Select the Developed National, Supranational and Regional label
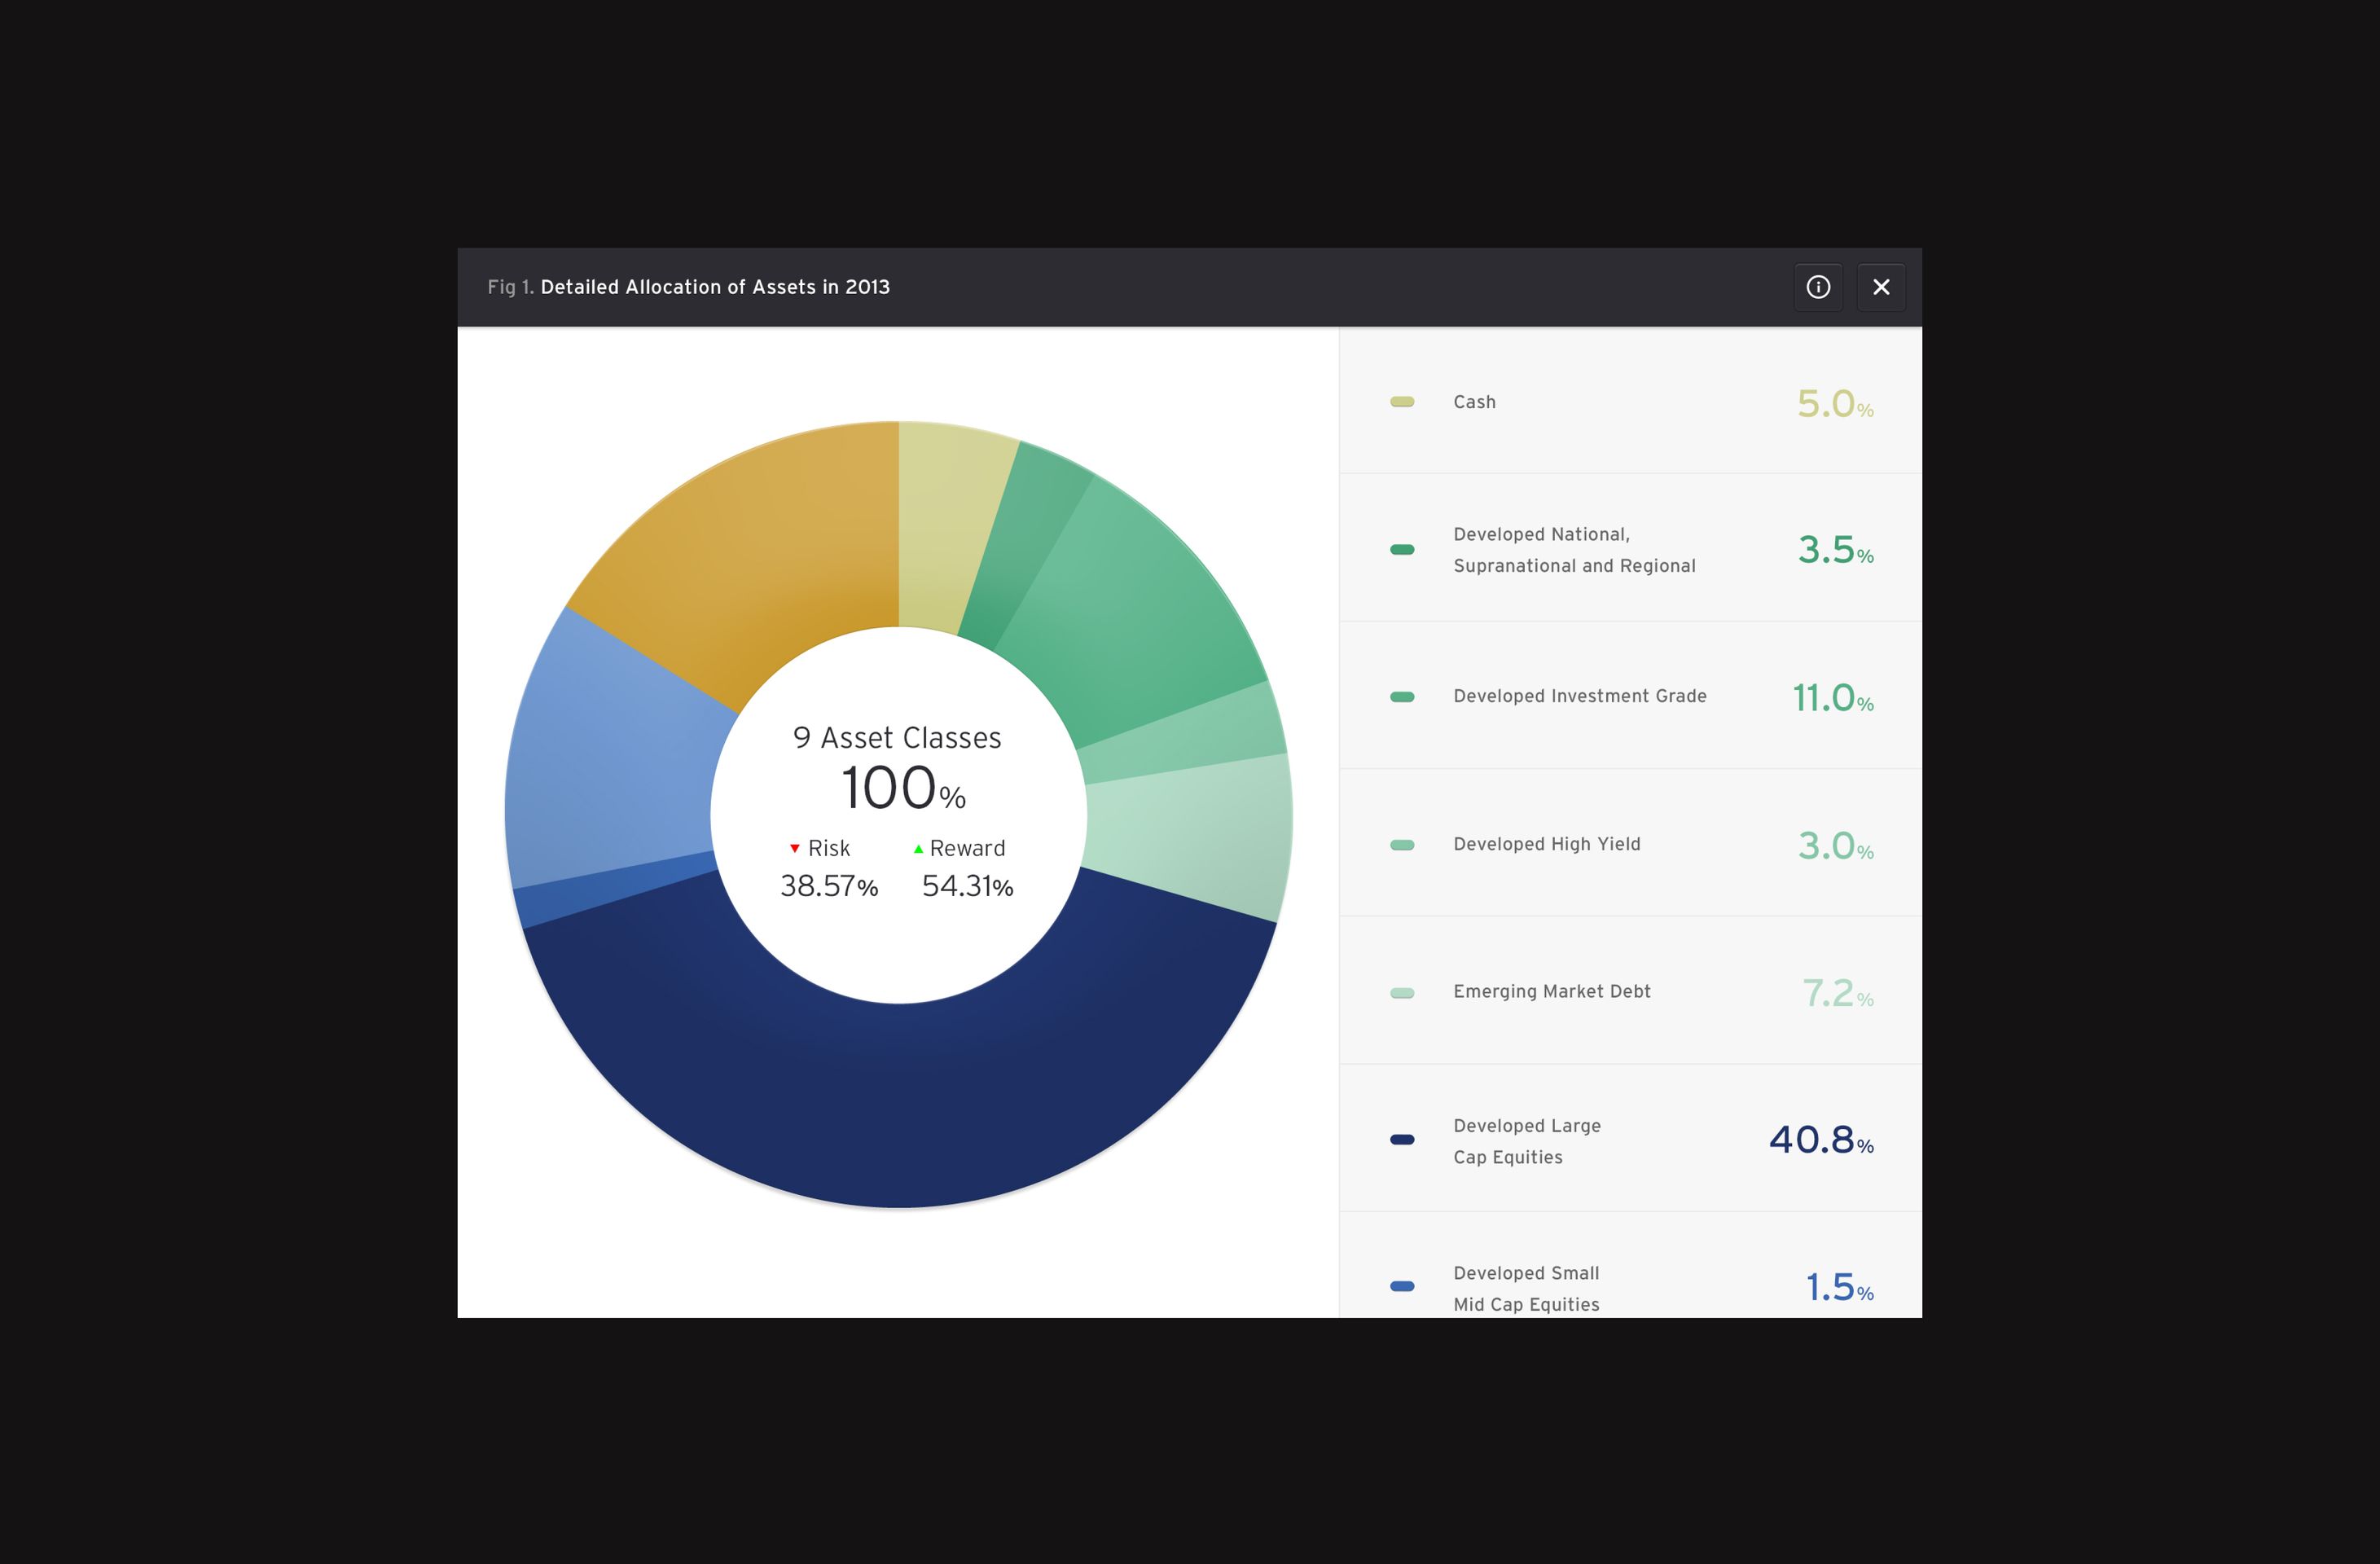This screenshot has width=2380, height=1564. (1574, 550)
